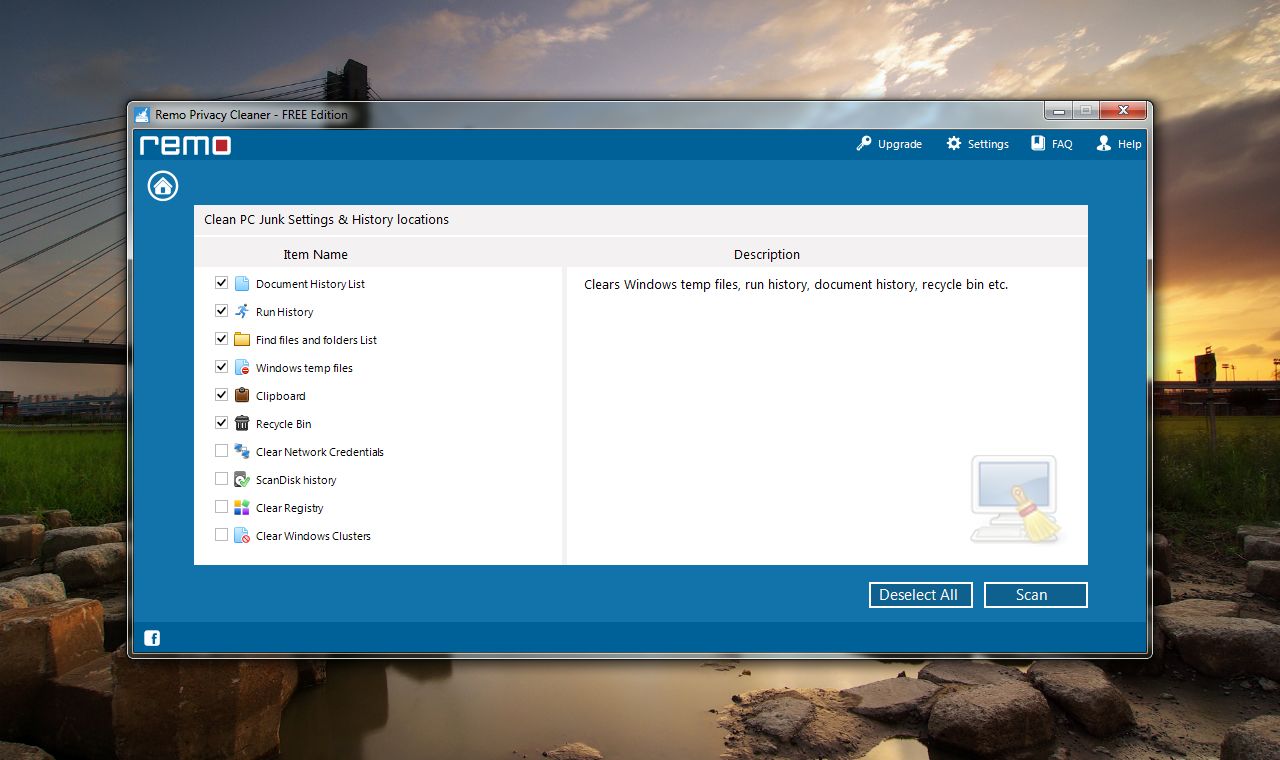This screenshot has height=760, width=1280.
Task: Select the Windows temp files label
Action: click(304, 368)
